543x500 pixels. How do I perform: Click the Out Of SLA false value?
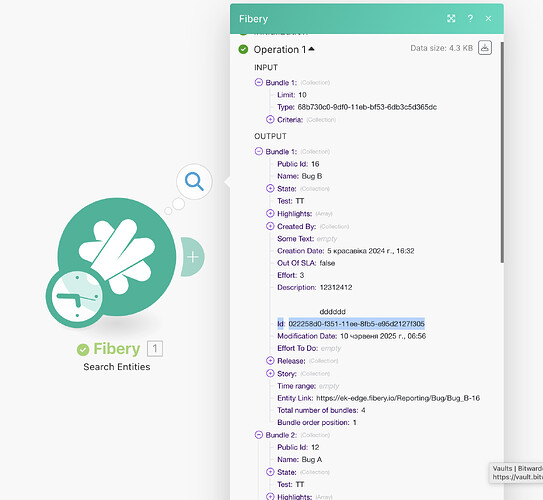tap(327, 263)
